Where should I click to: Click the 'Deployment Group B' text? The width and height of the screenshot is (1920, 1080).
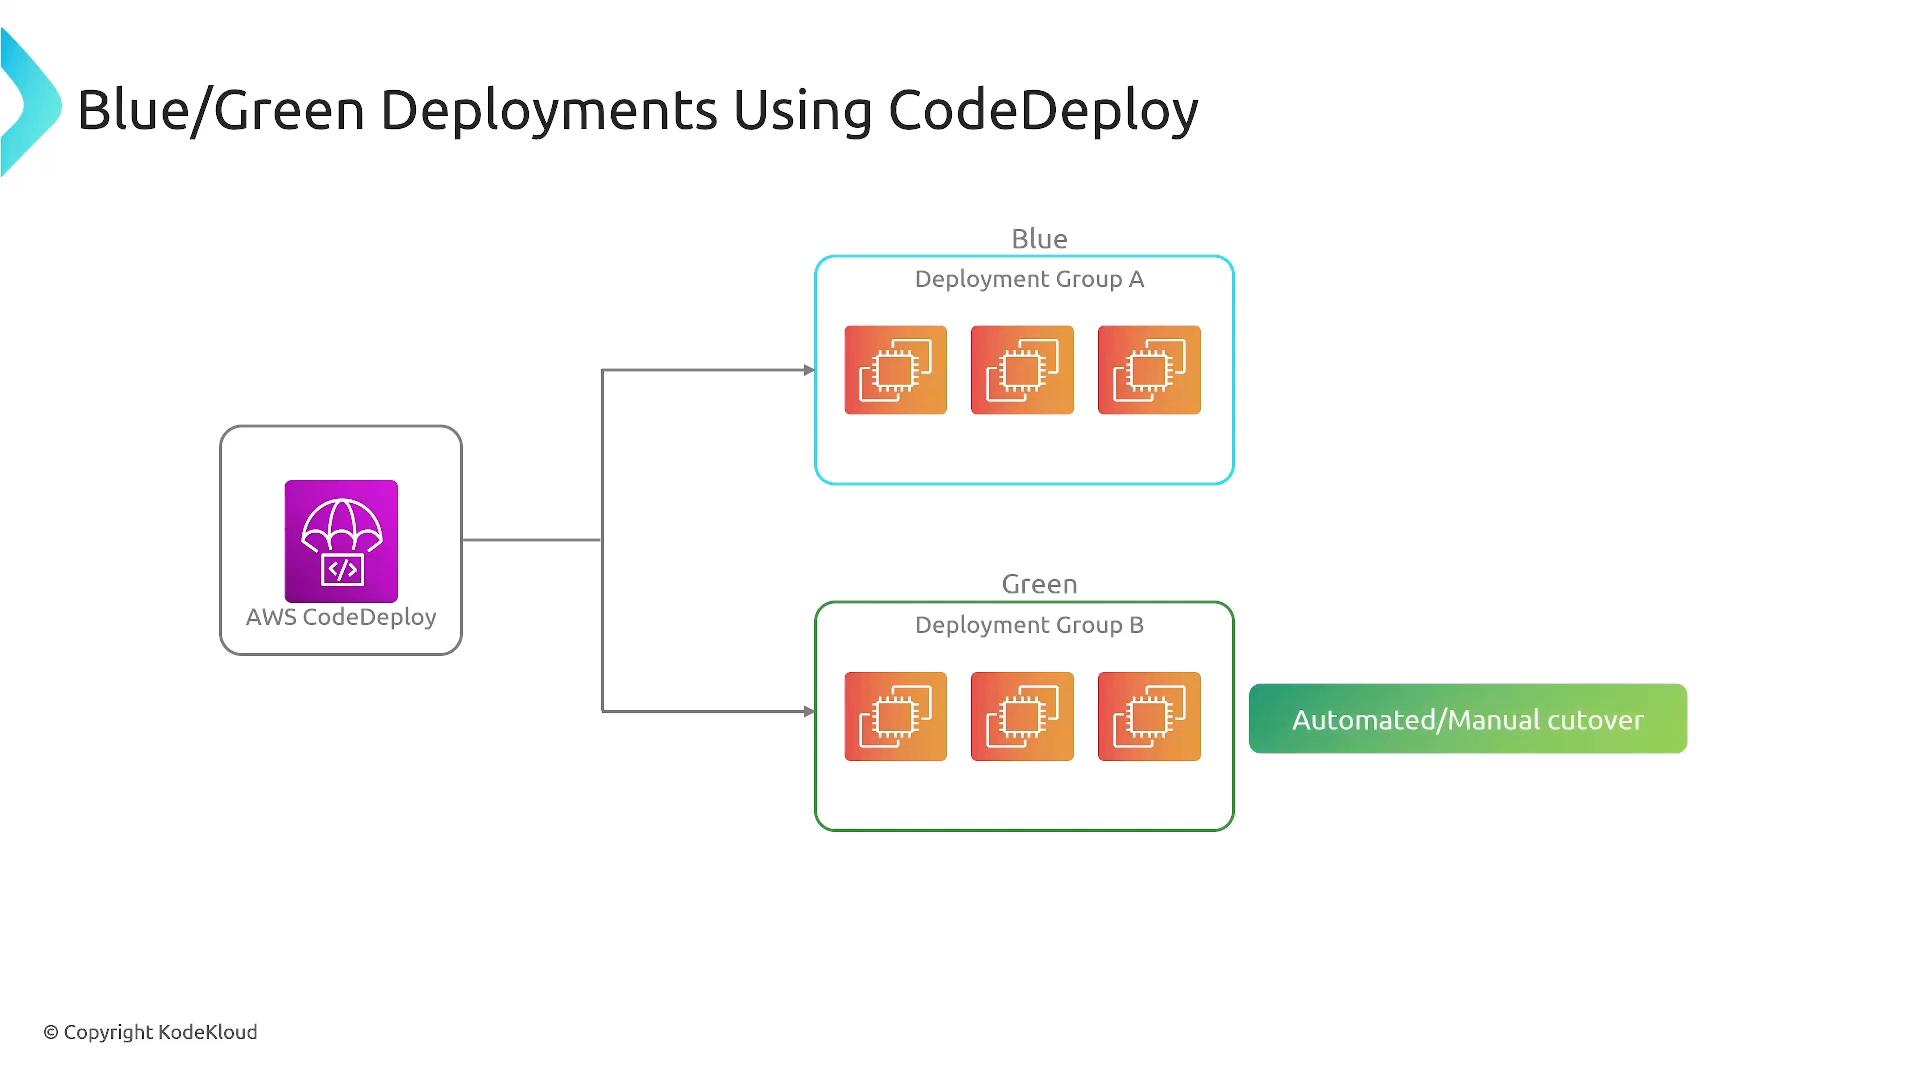pos(1029,625)
